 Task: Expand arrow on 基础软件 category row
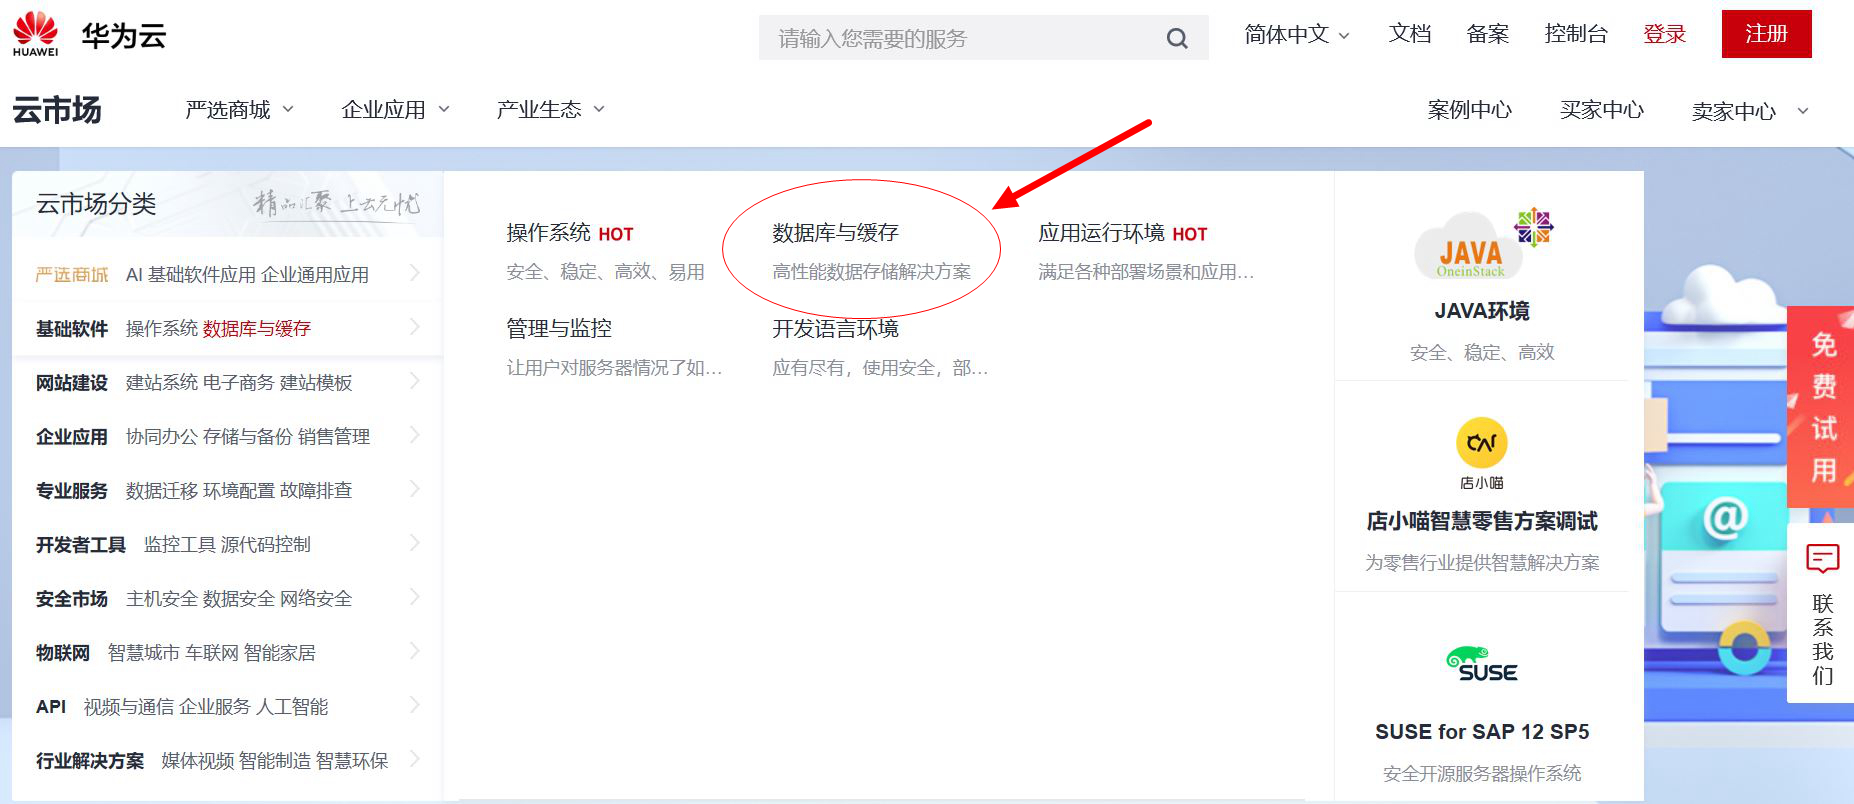[415, 327]
